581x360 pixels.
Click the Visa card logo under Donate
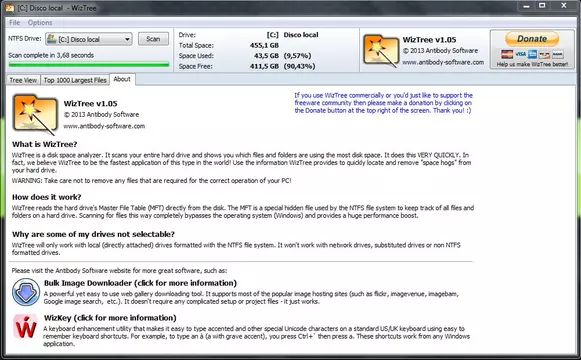point(521,54)
